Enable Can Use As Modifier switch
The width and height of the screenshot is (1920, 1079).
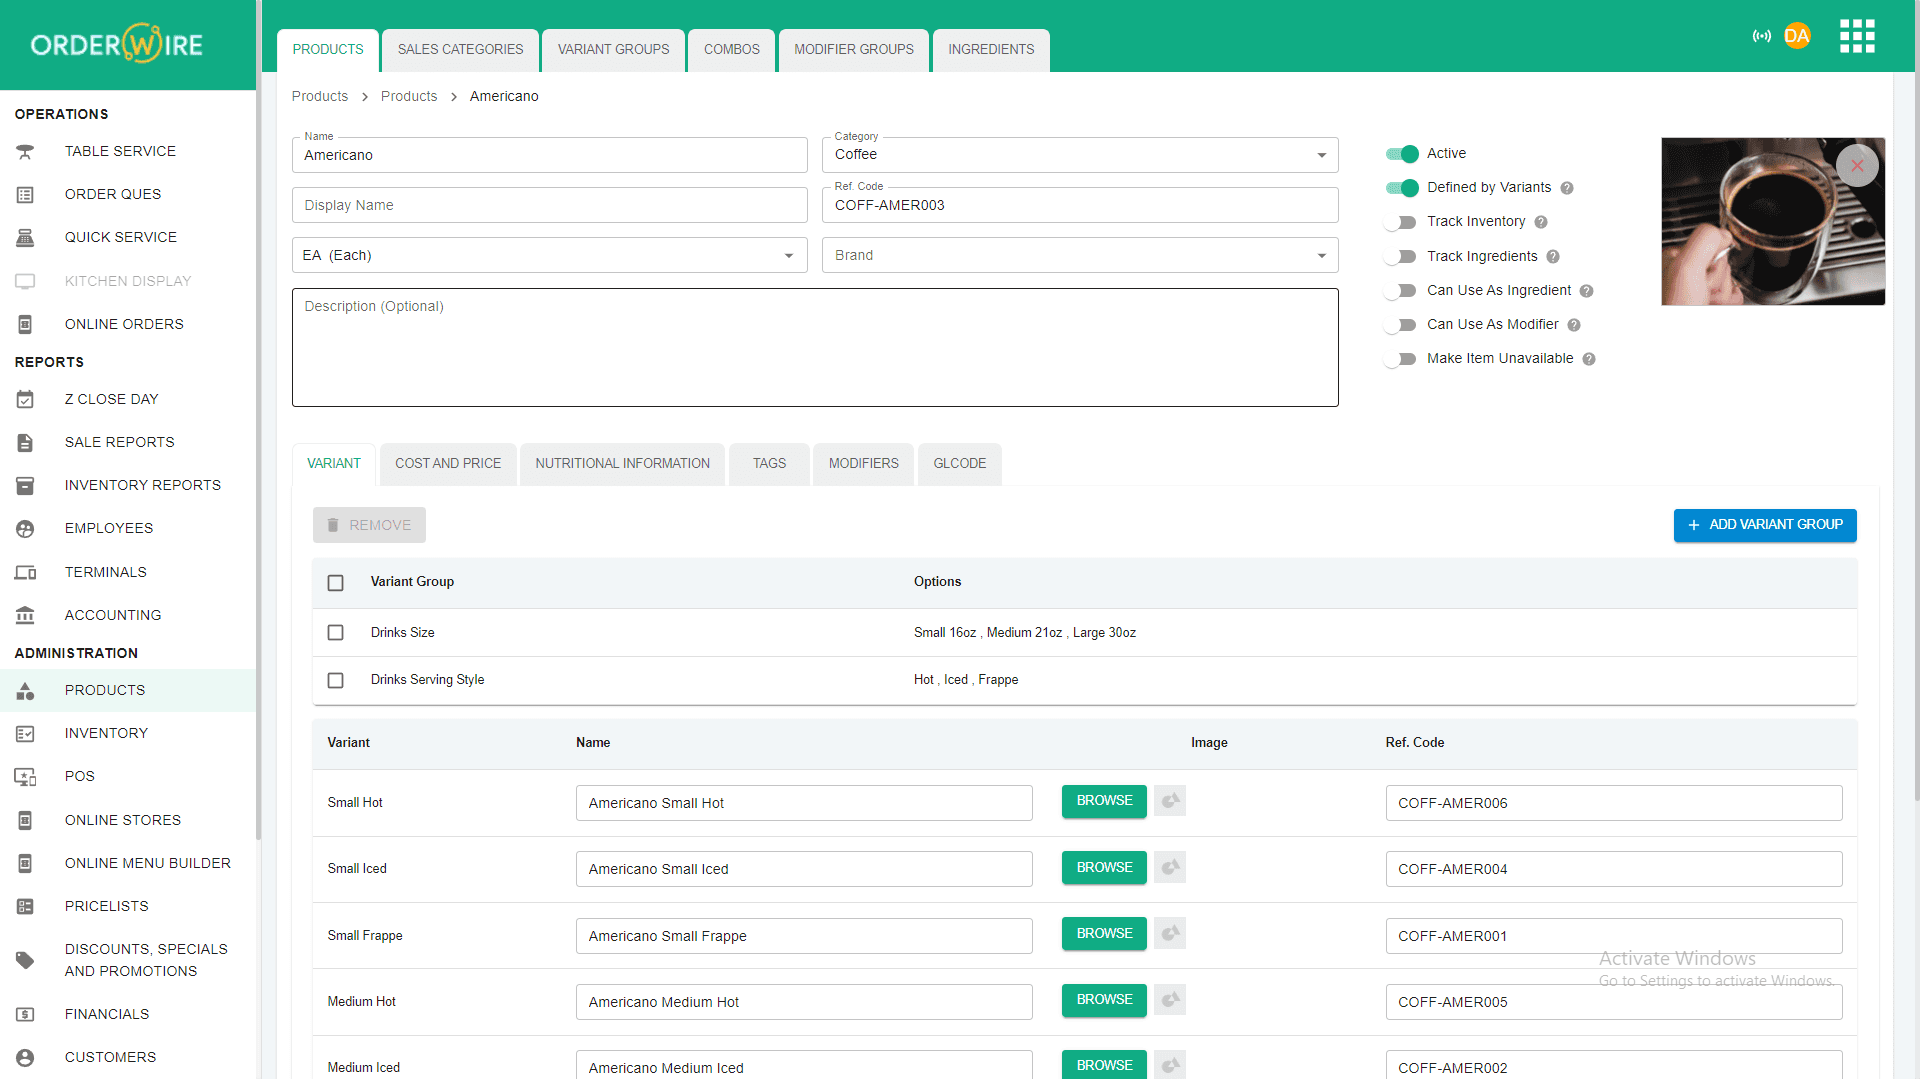point(1400,325)
